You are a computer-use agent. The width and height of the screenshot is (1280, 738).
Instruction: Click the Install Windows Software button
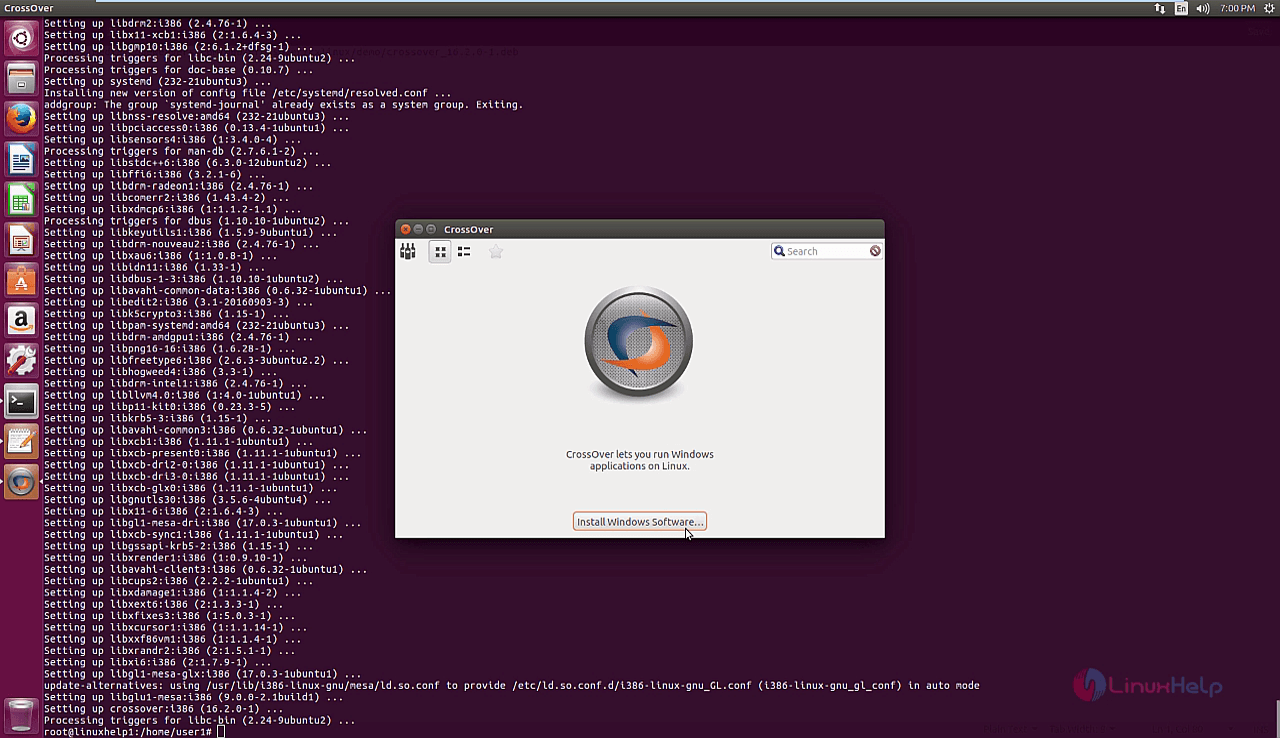[640, 522]
